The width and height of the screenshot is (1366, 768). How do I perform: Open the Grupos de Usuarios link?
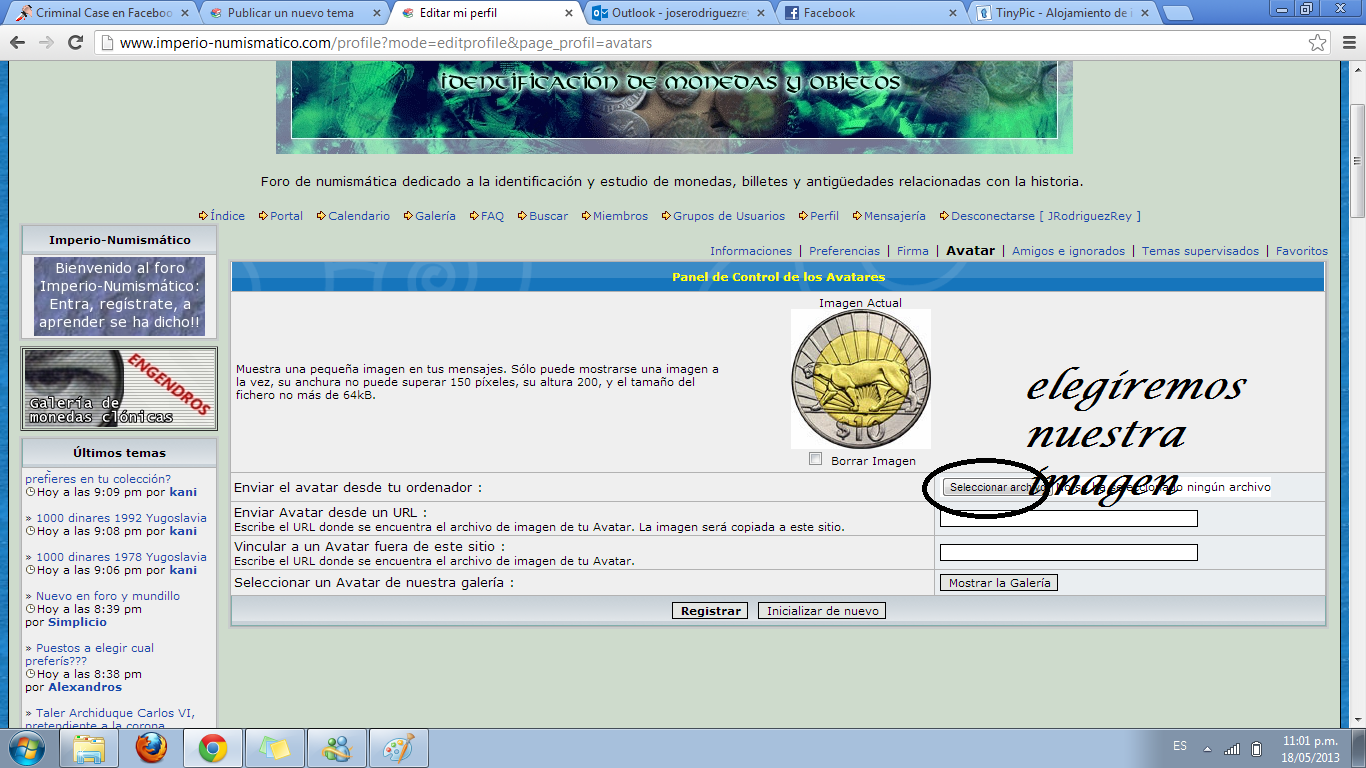[x=729, y=216]
